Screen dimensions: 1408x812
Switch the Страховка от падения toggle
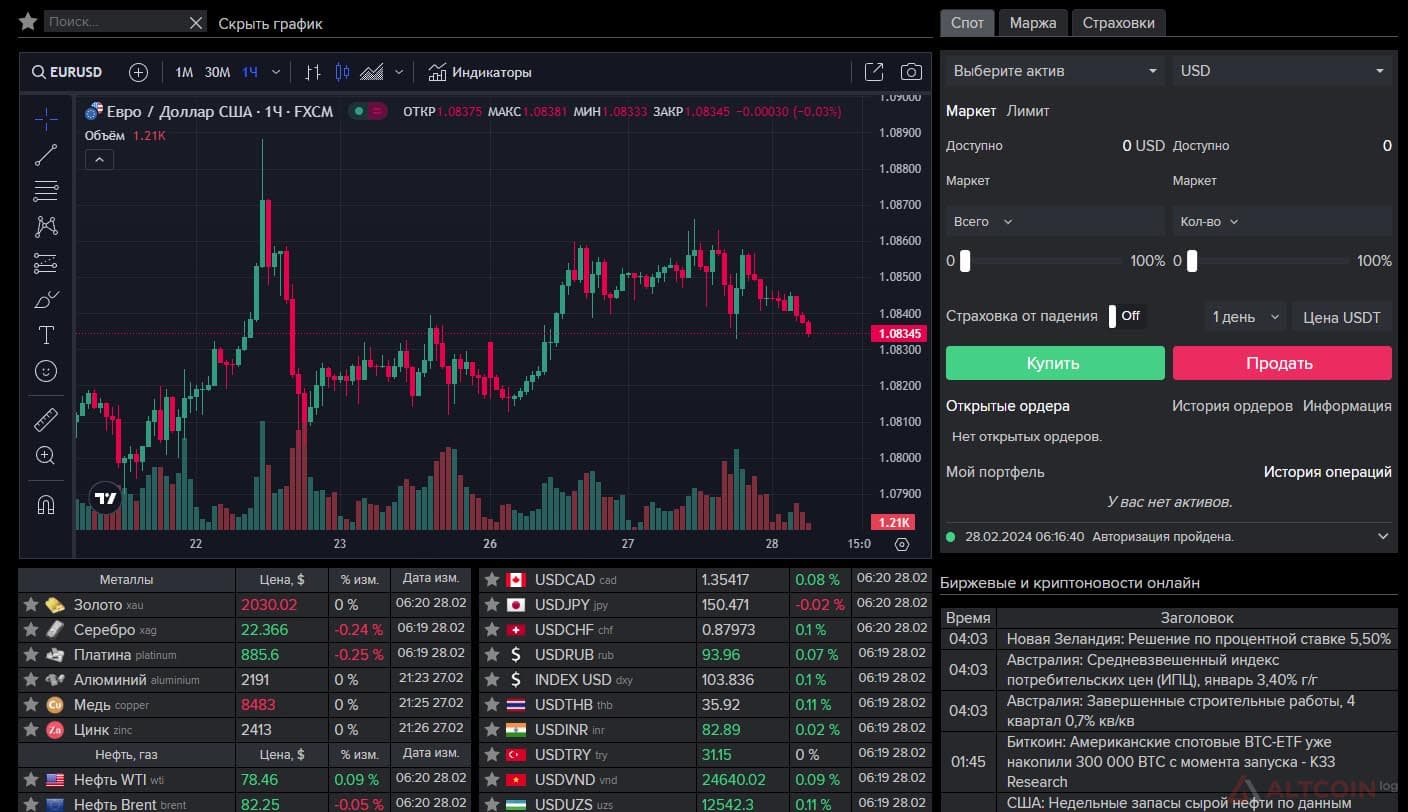point(1126,316)
